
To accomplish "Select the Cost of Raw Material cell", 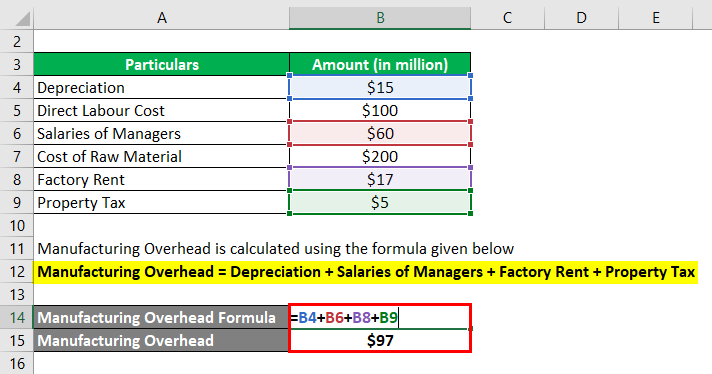I will (162, 157).
